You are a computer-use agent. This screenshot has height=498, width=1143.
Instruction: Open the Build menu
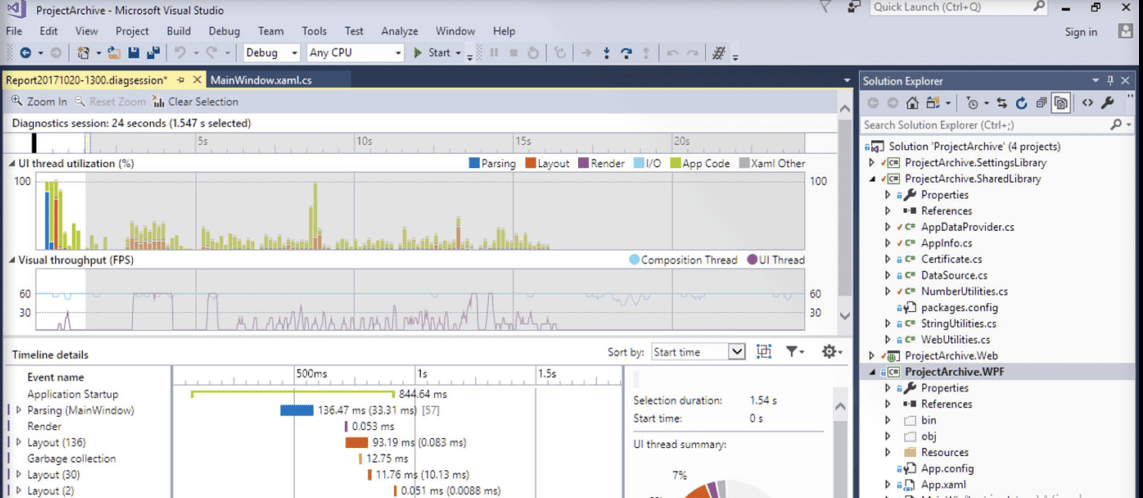click(179, 31)
